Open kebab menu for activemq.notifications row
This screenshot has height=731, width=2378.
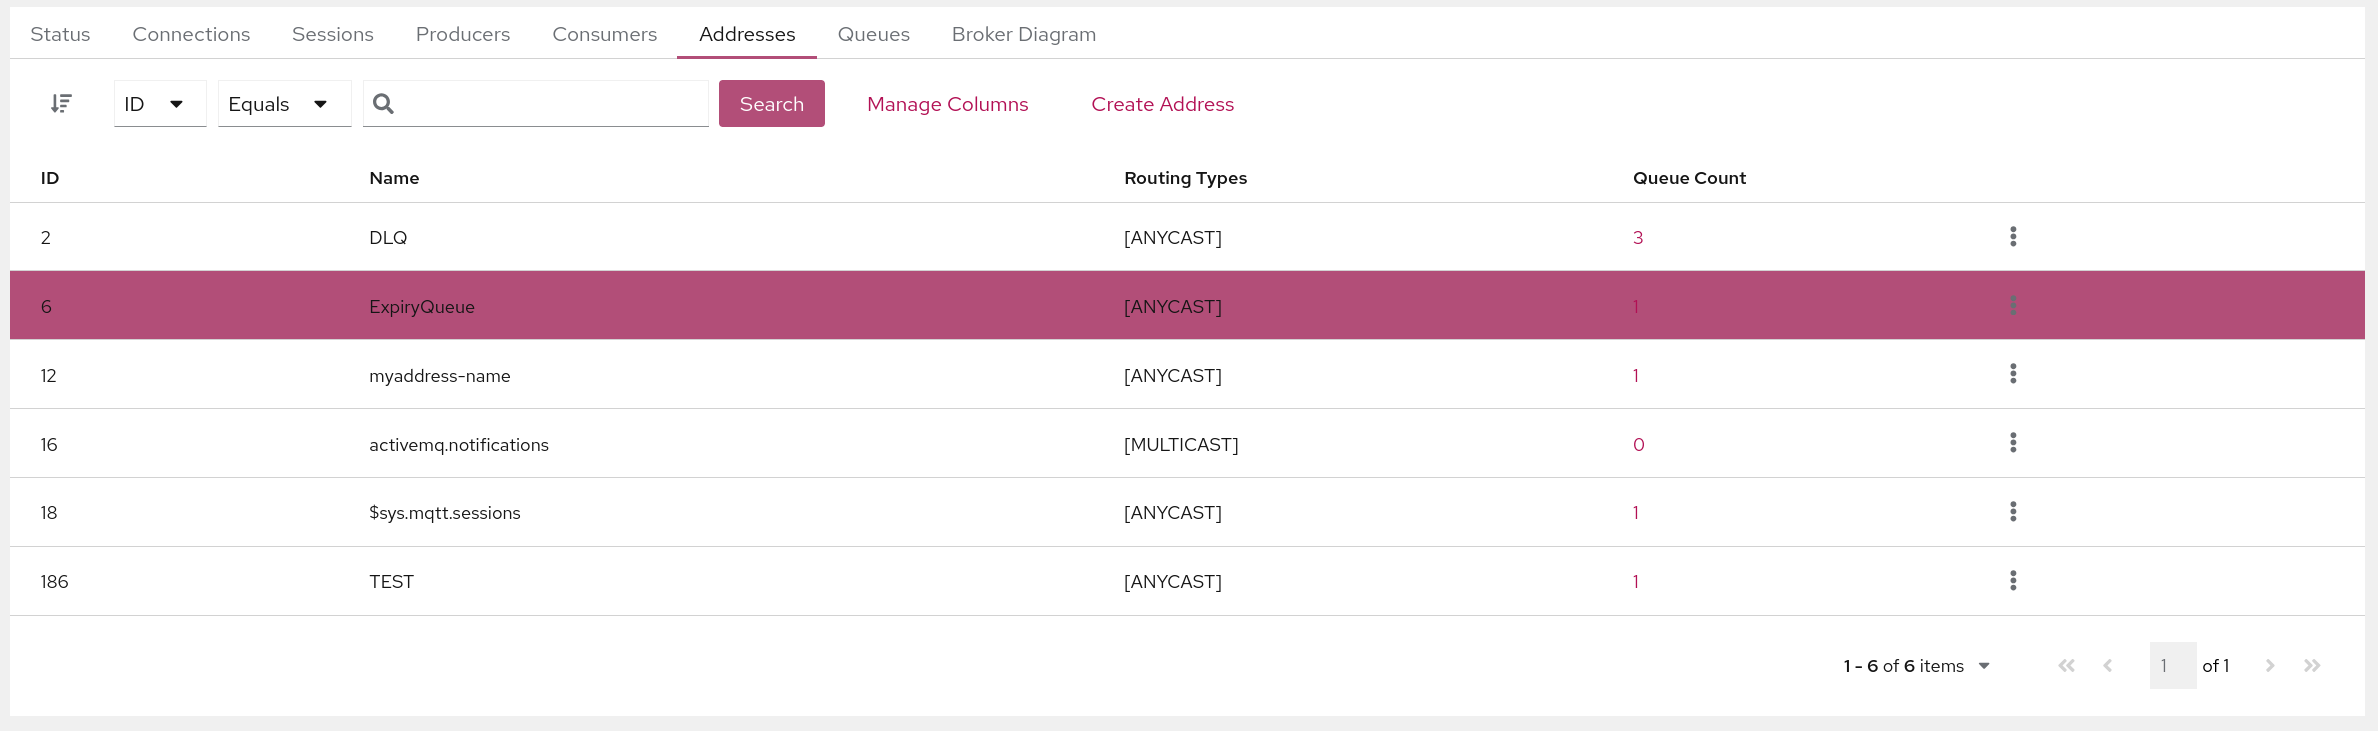coord(2013,443)
